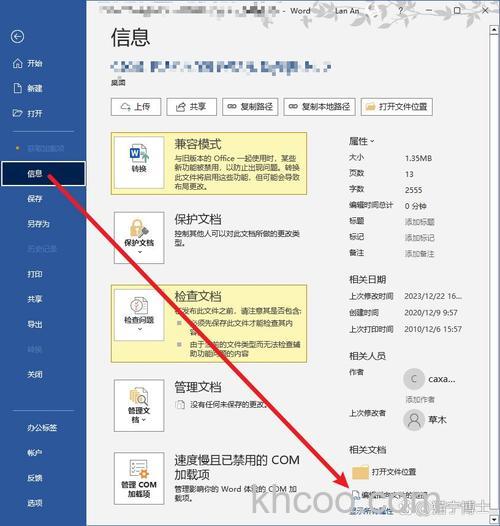Open the 开始 home page

[28, 63]
